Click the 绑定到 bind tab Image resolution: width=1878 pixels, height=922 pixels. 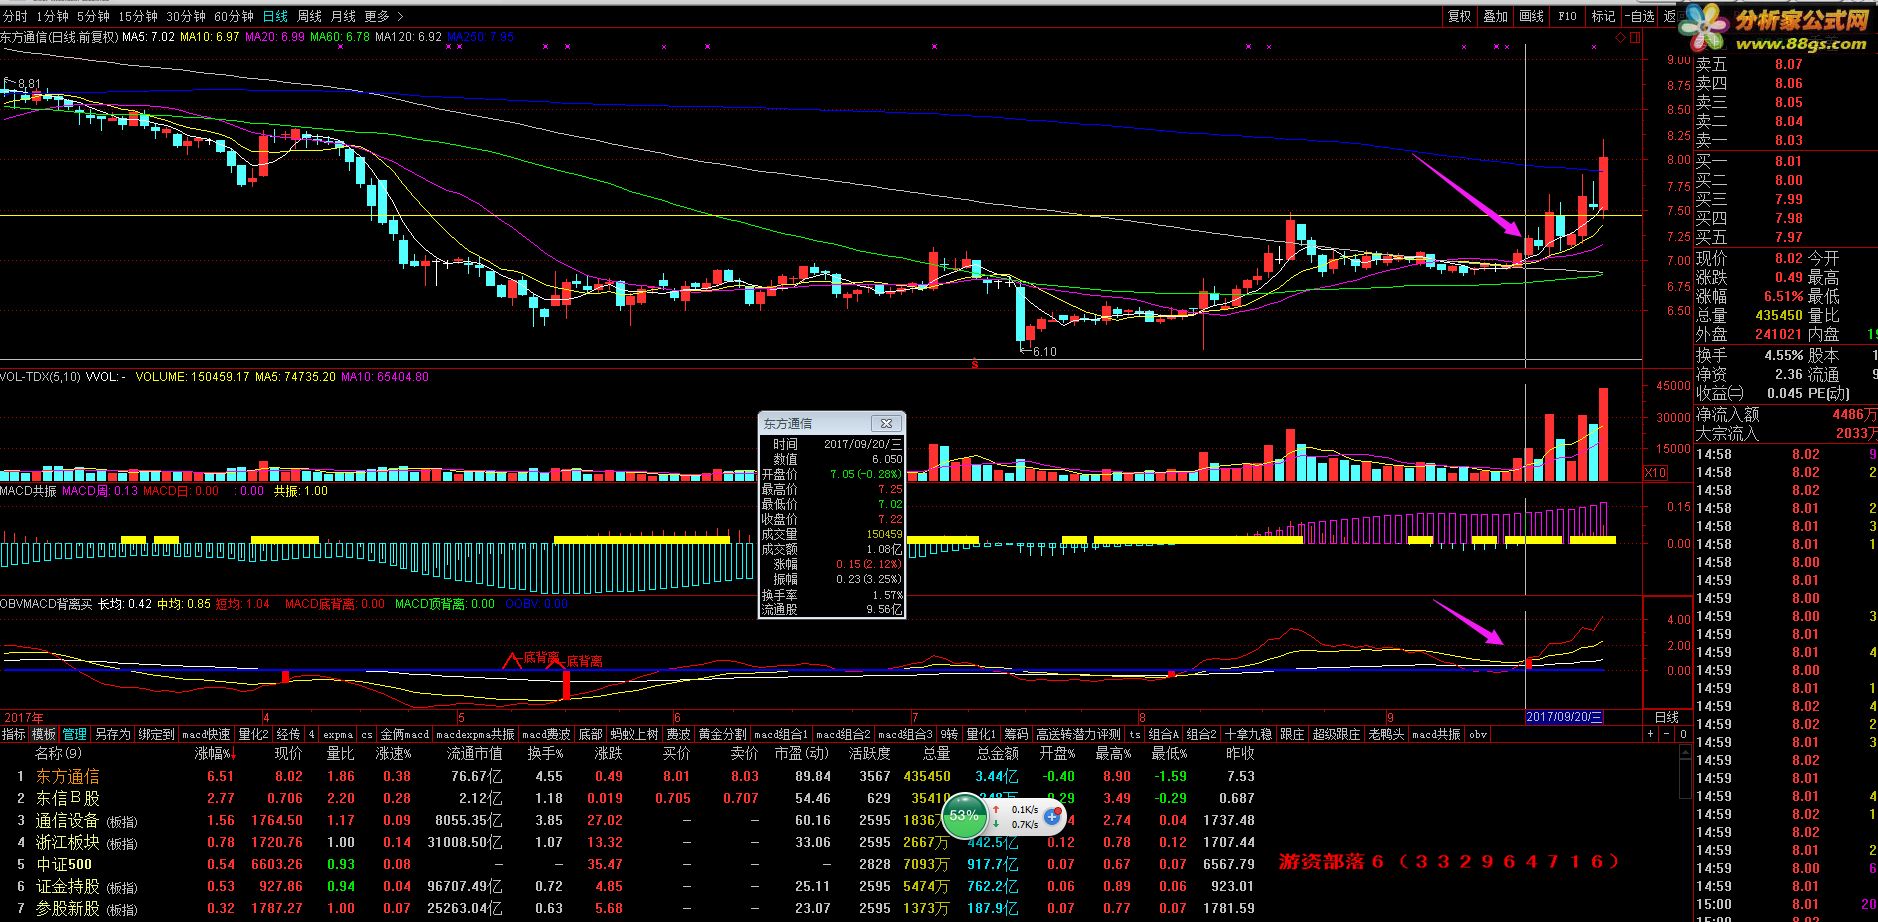(156, 734)
